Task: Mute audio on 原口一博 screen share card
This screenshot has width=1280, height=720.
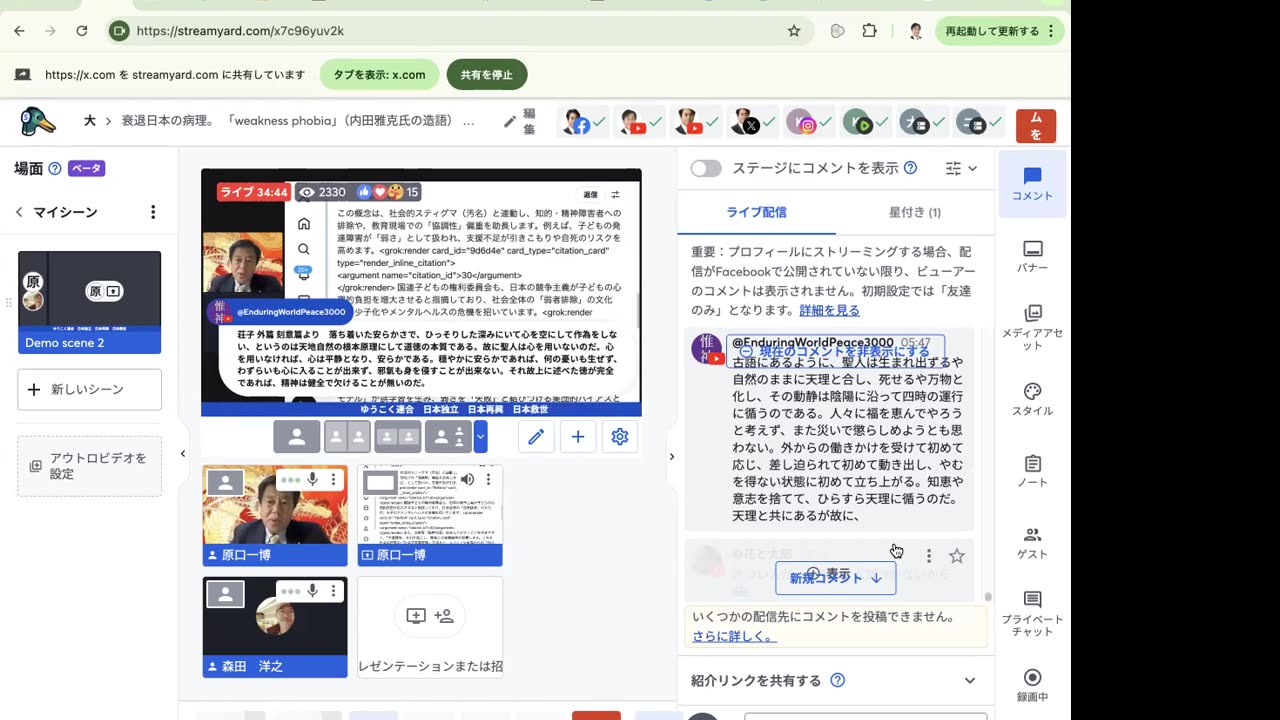Action: point(467,480)
